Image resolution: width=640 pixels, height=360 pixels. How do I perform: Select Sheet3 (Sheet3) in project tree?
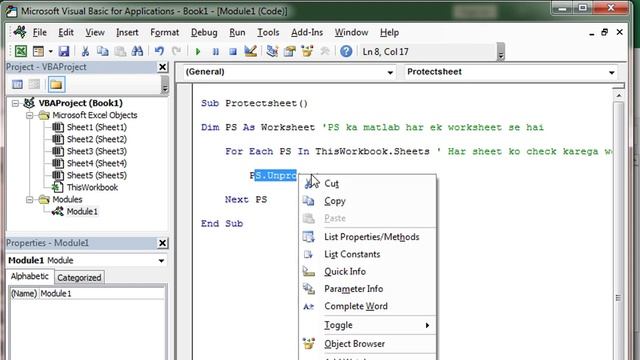pyautogui.click(x=96, y=151)
